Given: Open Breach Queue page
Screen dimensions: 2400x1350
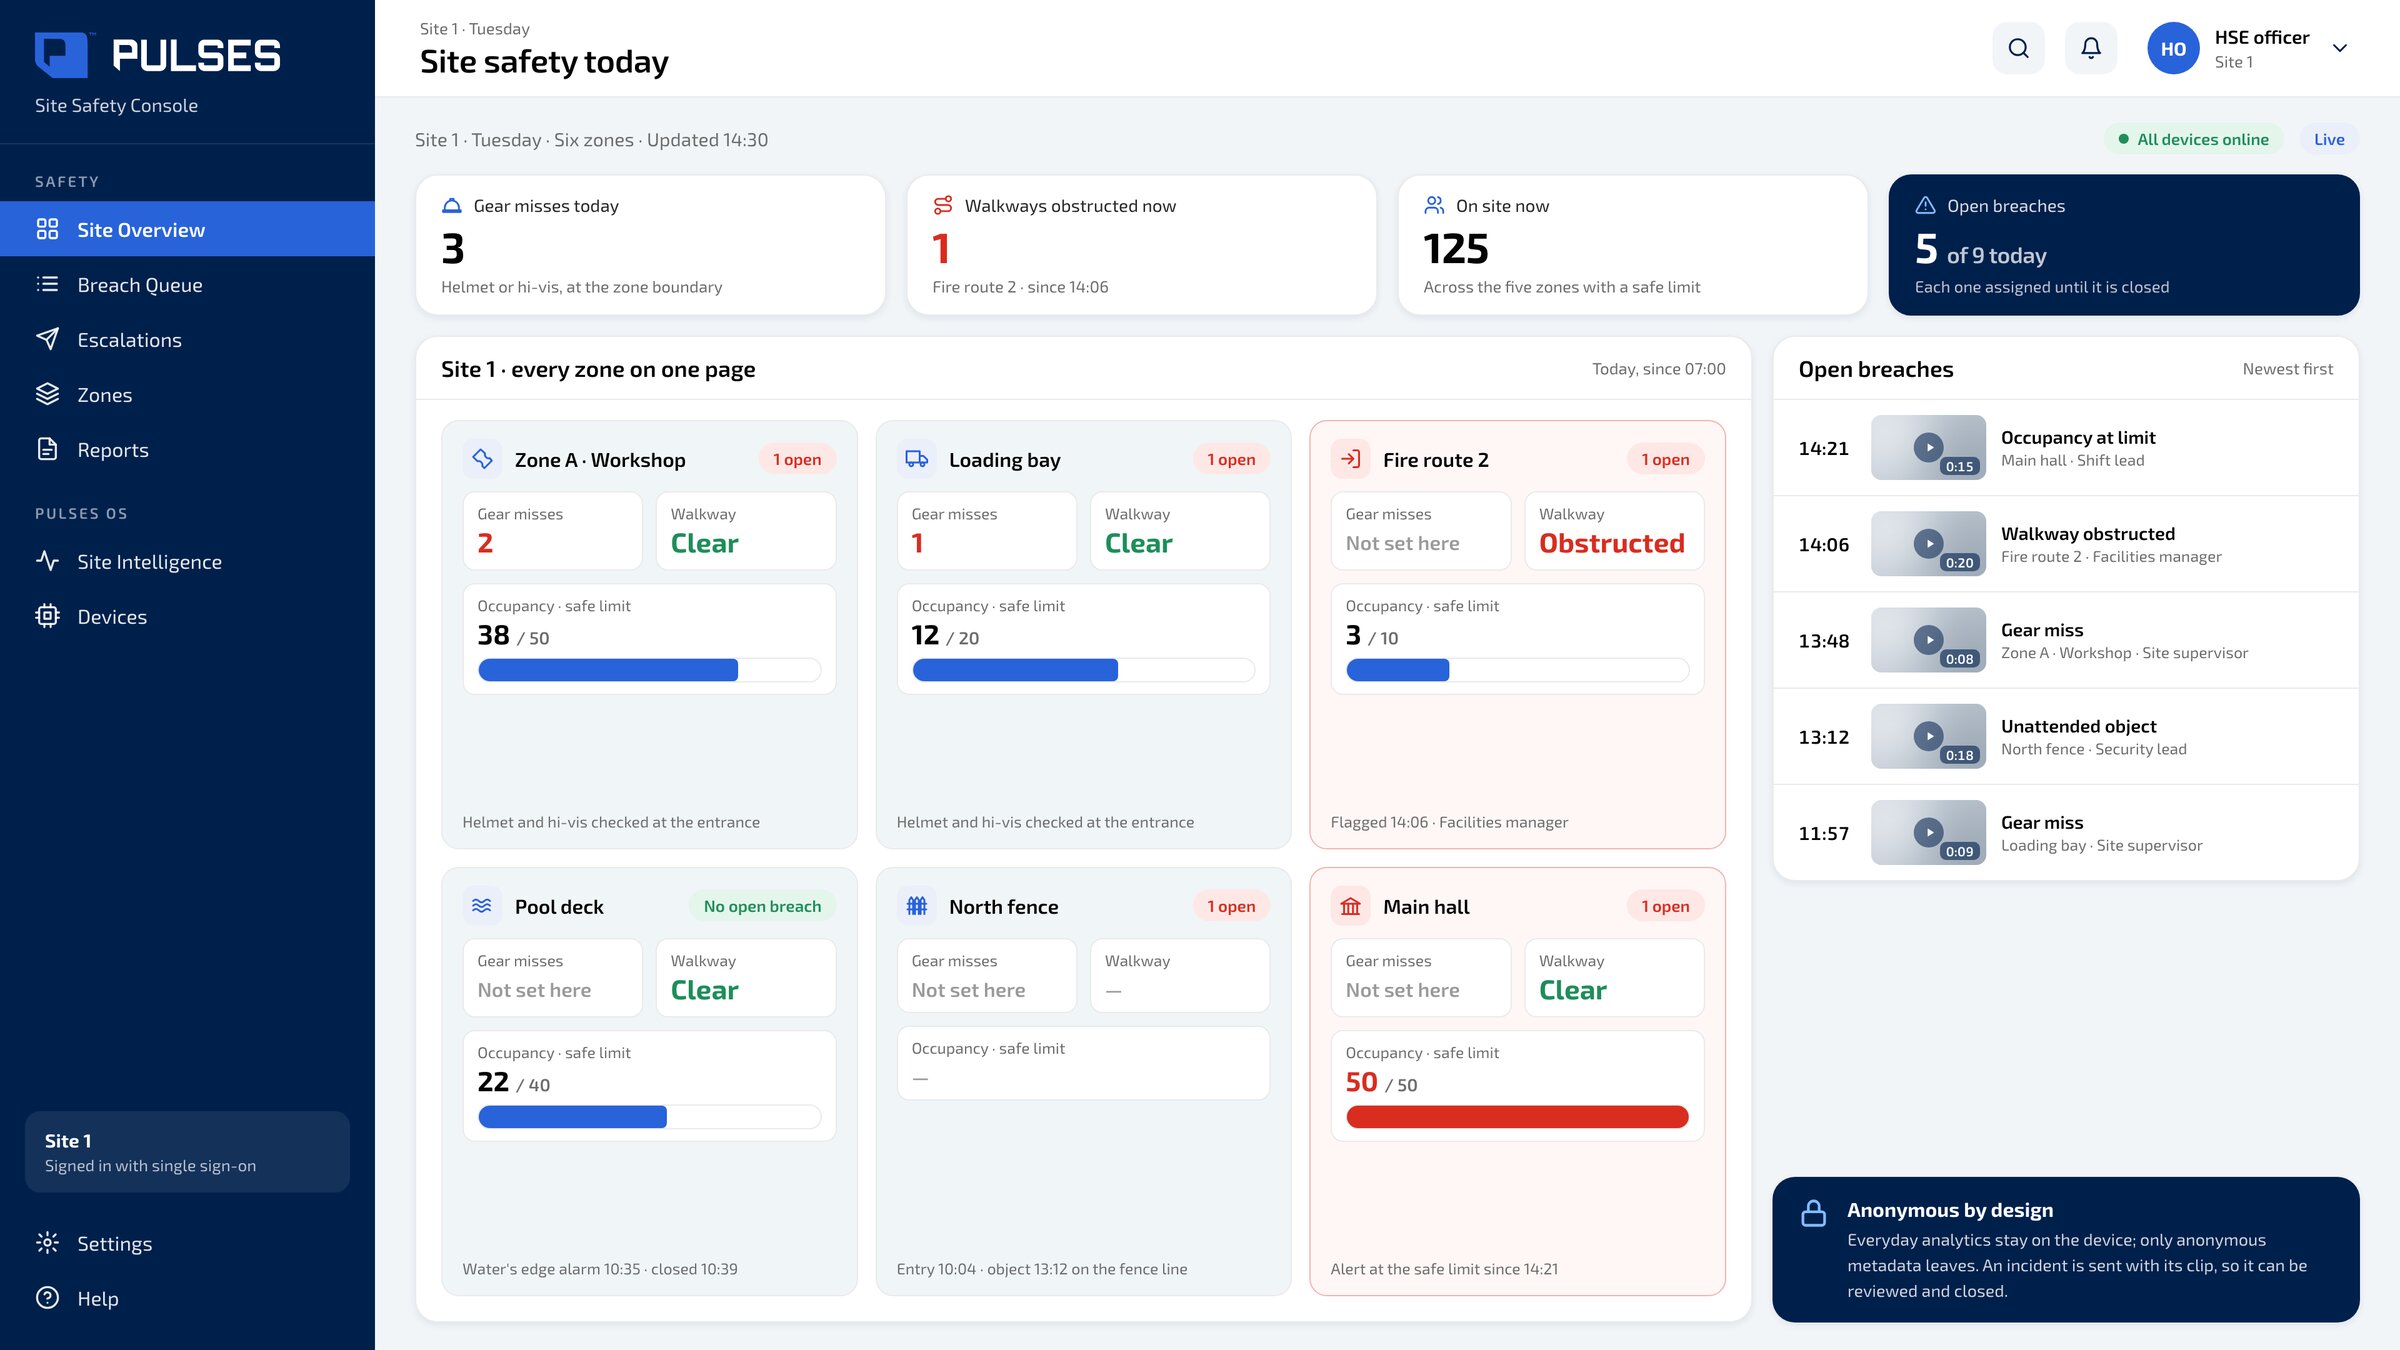Looking at the screenshot, I should (187, 284).
